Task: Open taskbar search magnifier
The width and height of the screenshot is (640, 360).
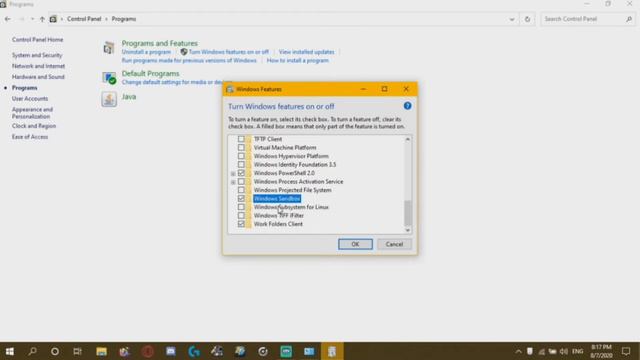Action: click(32, 351)
